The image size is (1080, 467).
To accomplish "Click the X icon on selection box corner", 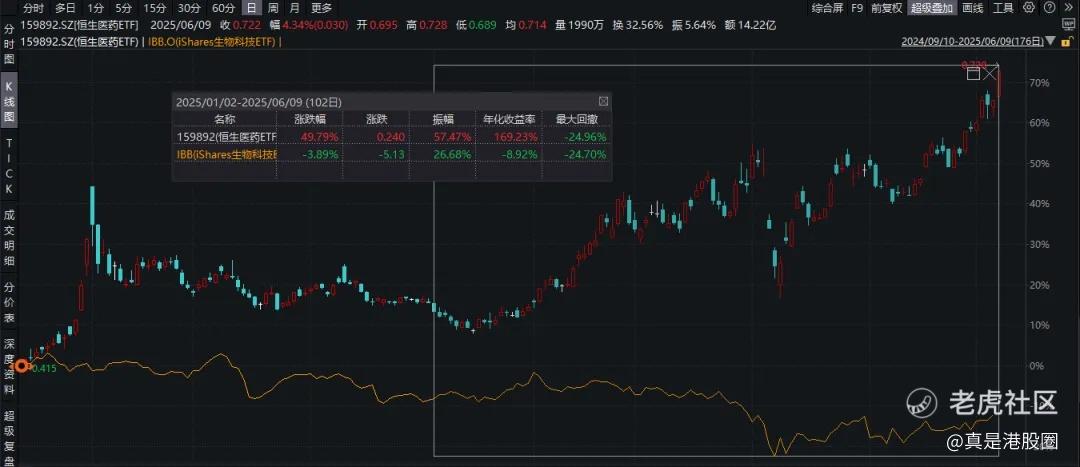I will pos(990,73).
